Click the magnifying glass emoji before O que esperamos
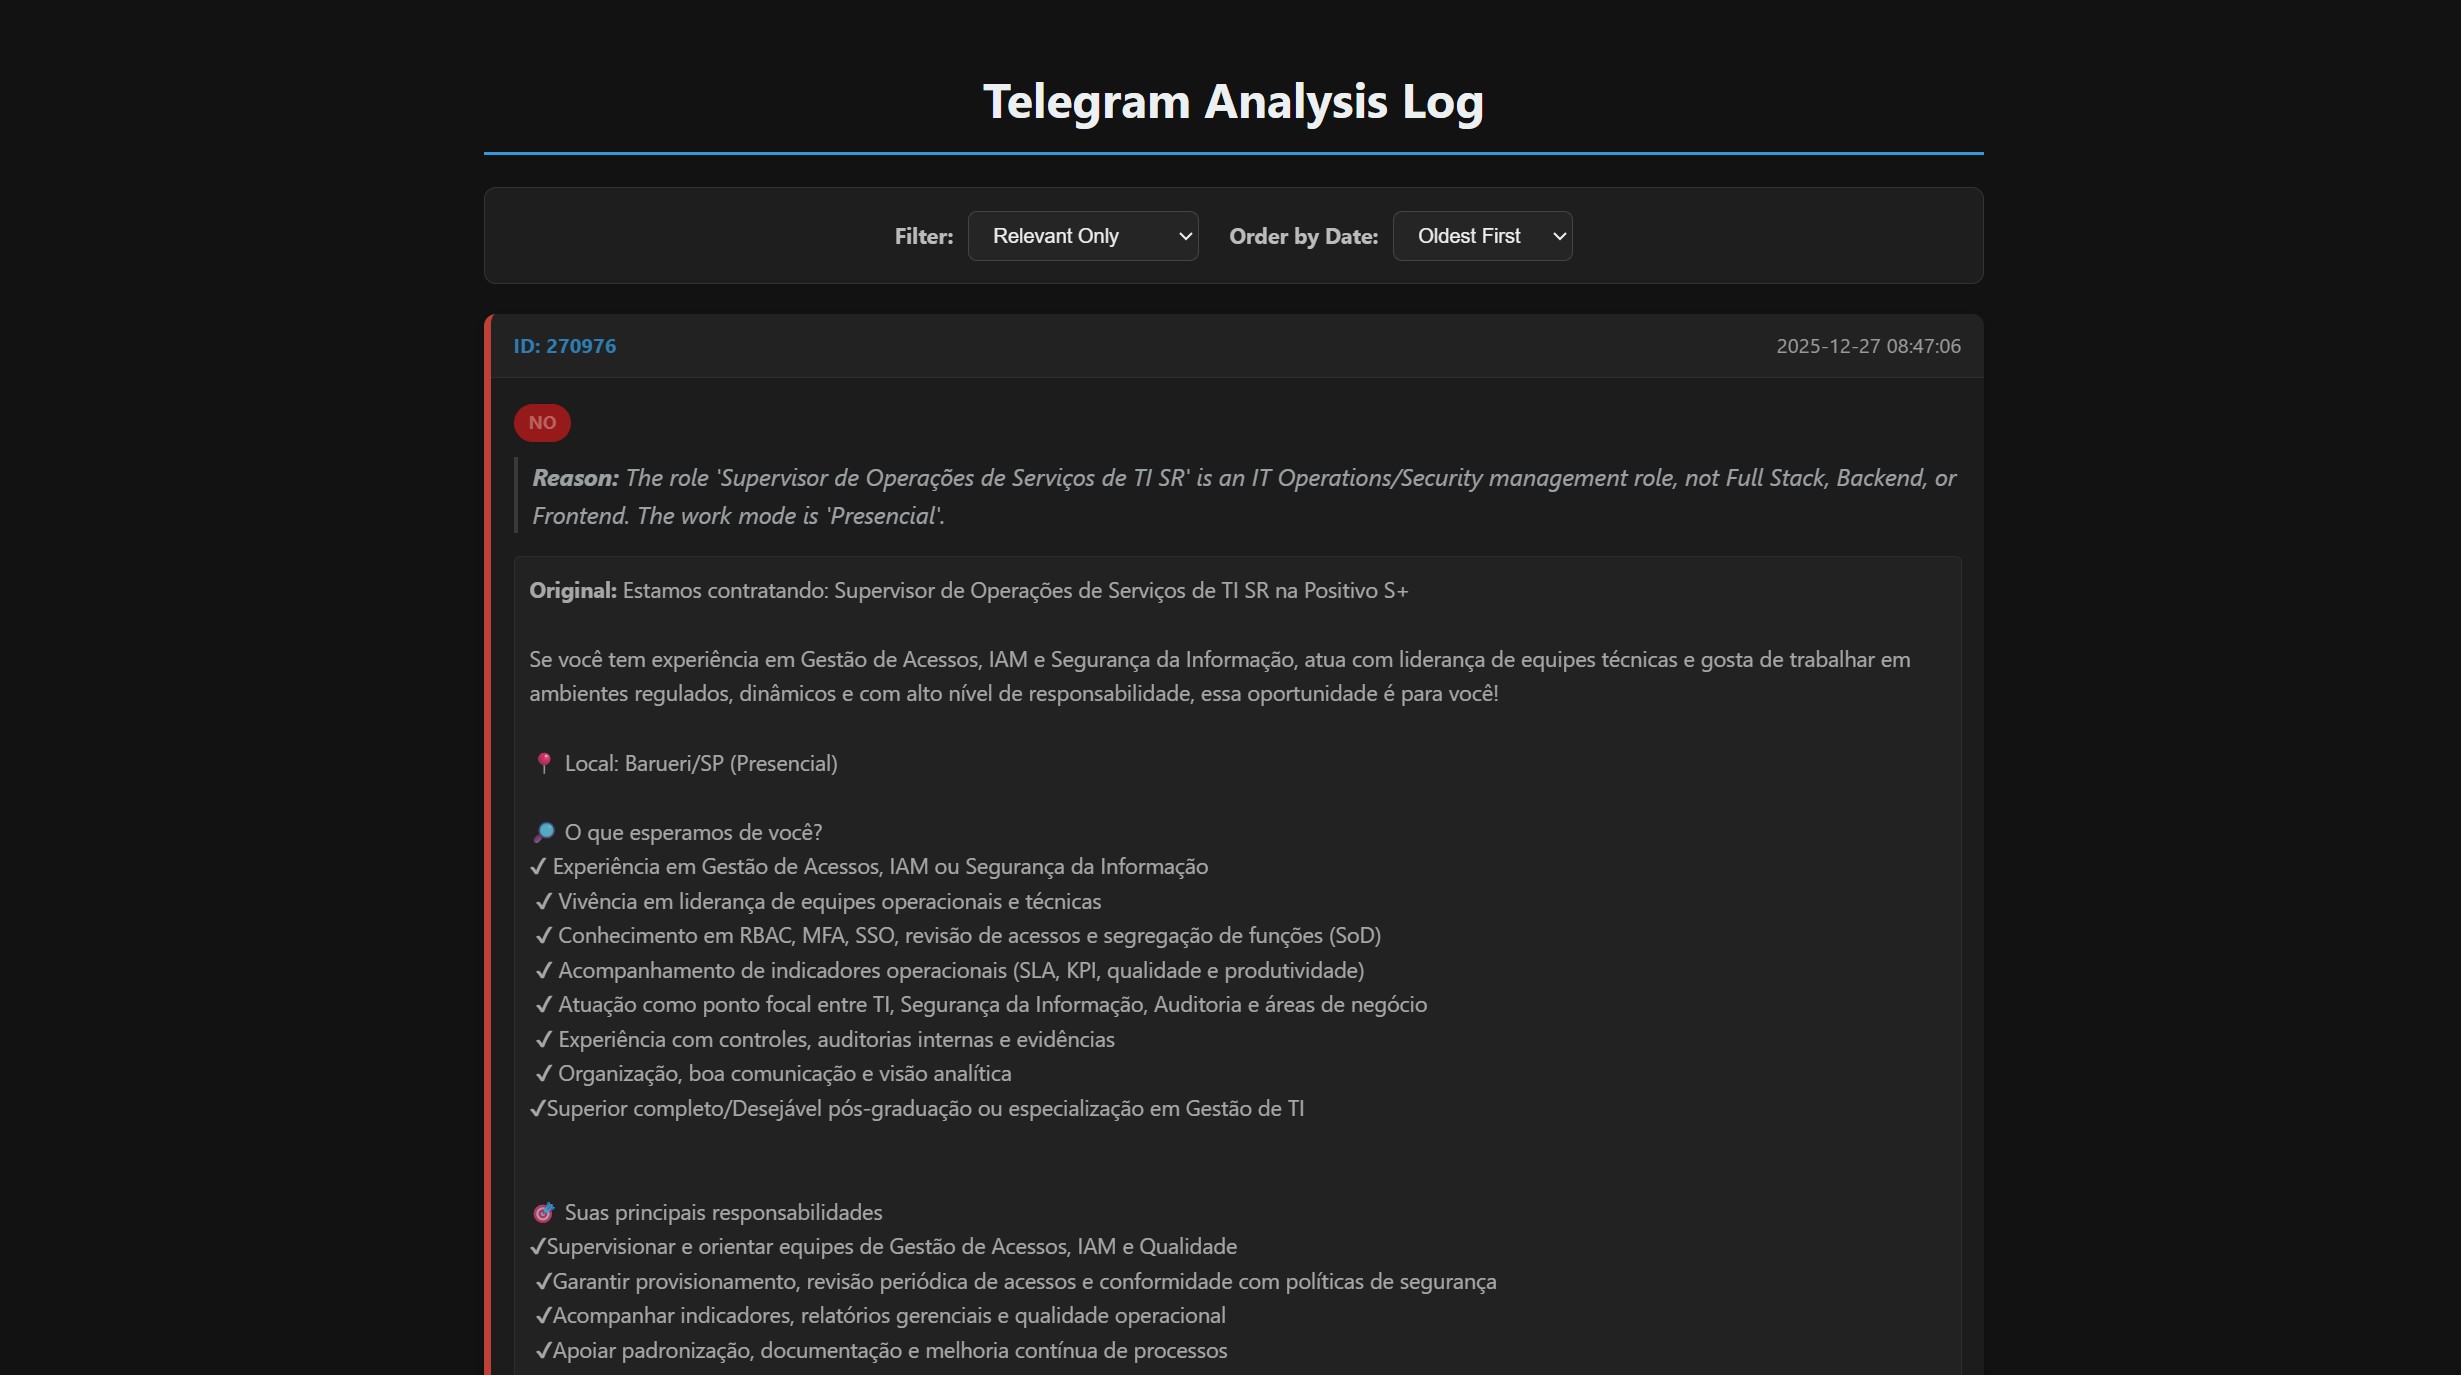Viewport: 2461px width, 1375px height. [x=543, y=832]
